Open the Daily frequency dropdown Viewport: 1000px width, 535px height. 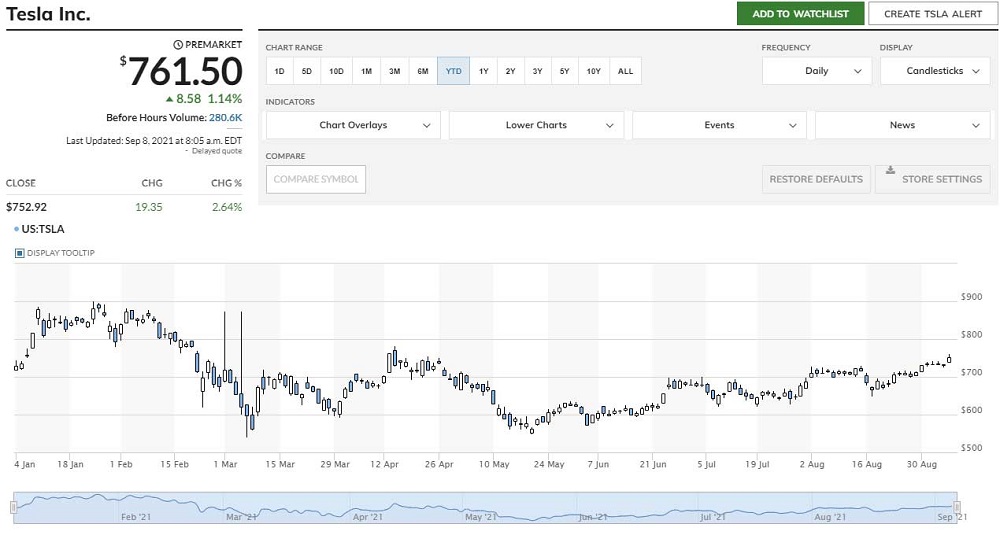pyautogui.click(x=816, y=71)
